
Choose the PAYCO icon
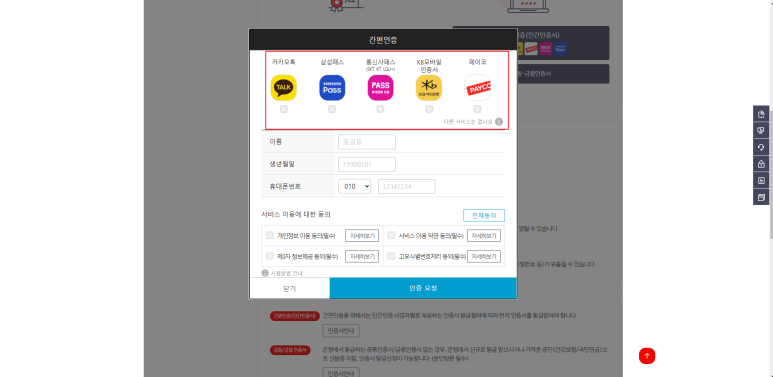pos(477,88)
